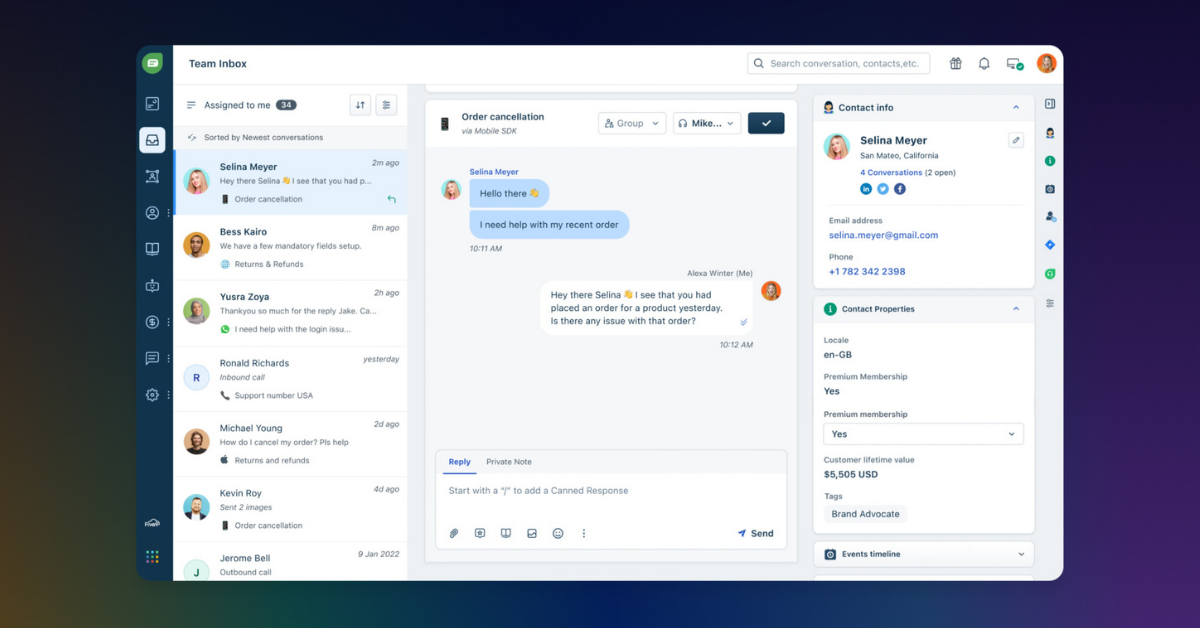Open Selina's LinkedIn profile icon

click(x=866, y=189)
